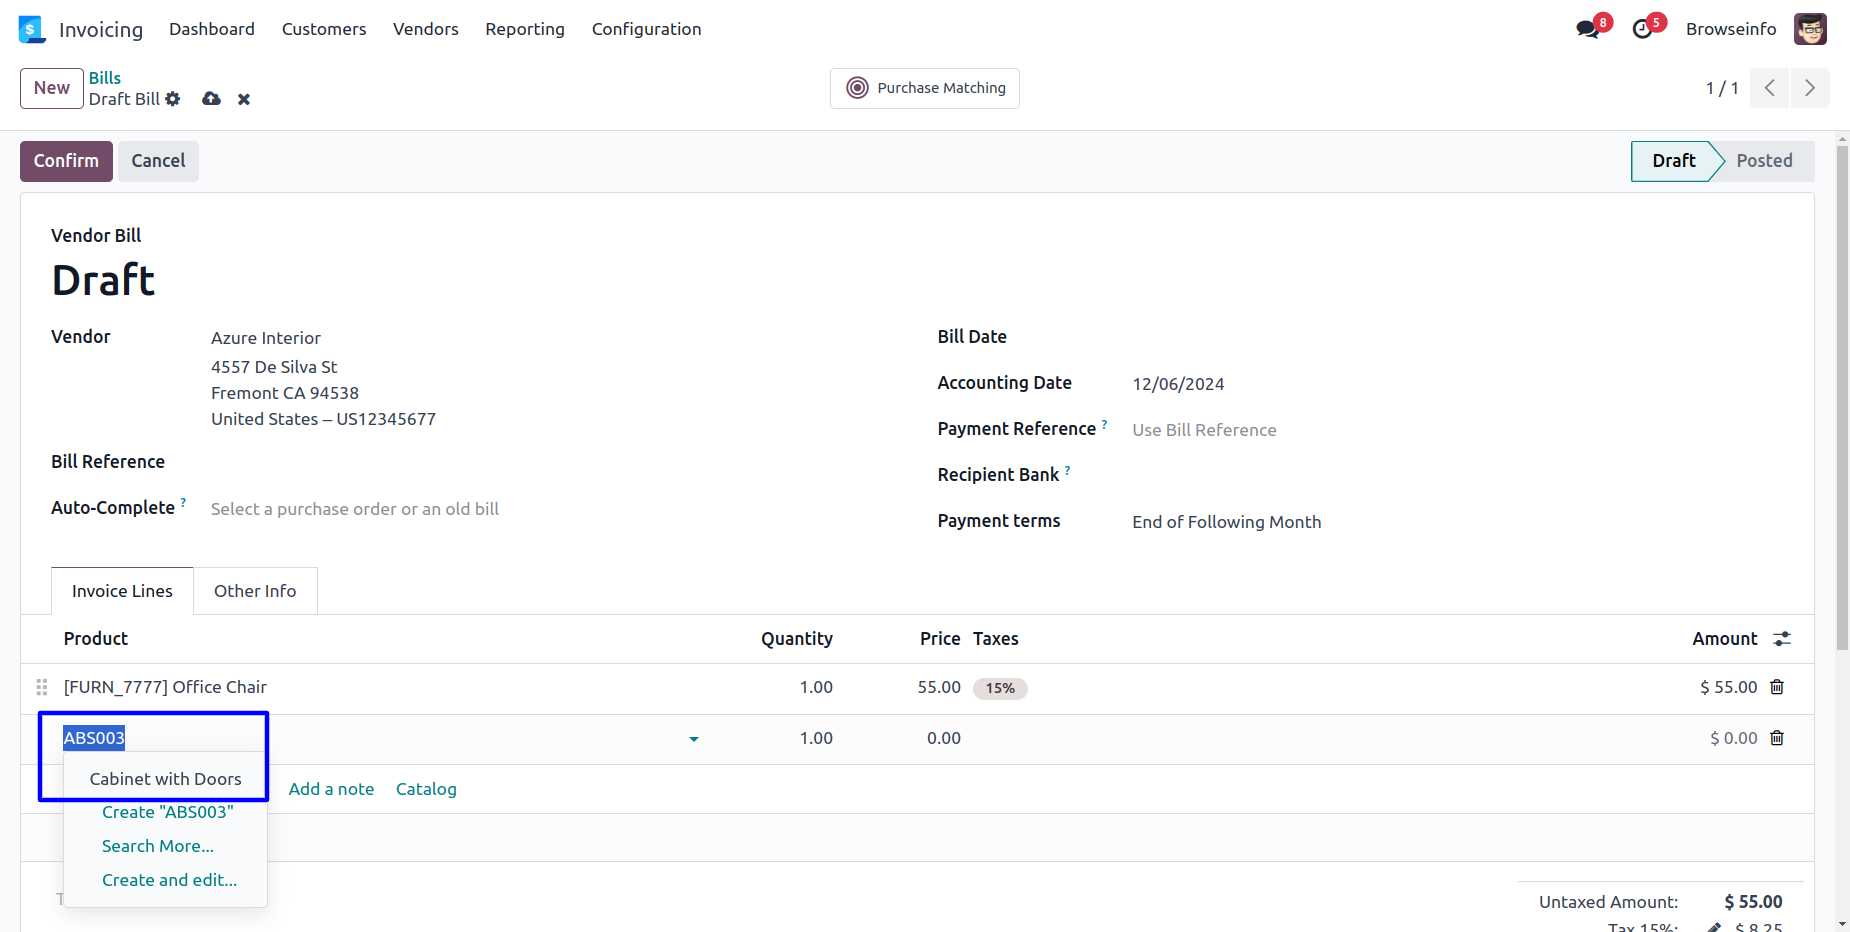Delete the ABS003 invoice line

pyautogui.click(x=1777, y=738)
